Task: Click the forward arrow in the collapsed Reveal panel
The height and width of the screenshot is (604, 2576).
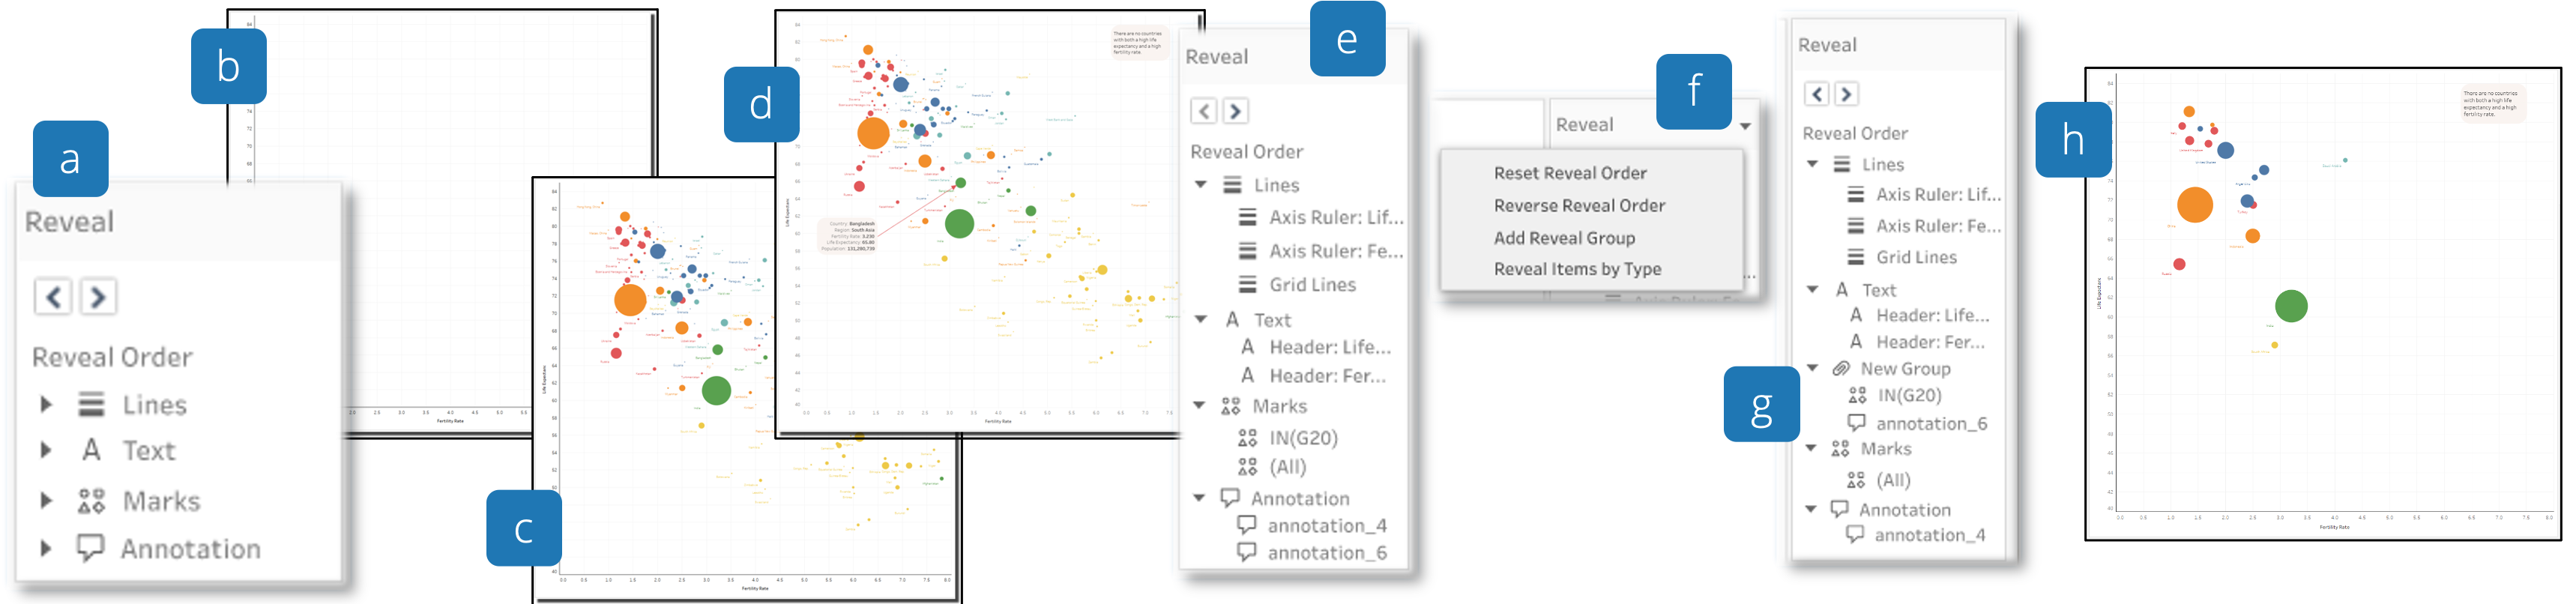Action: click(x=97, y=296)
